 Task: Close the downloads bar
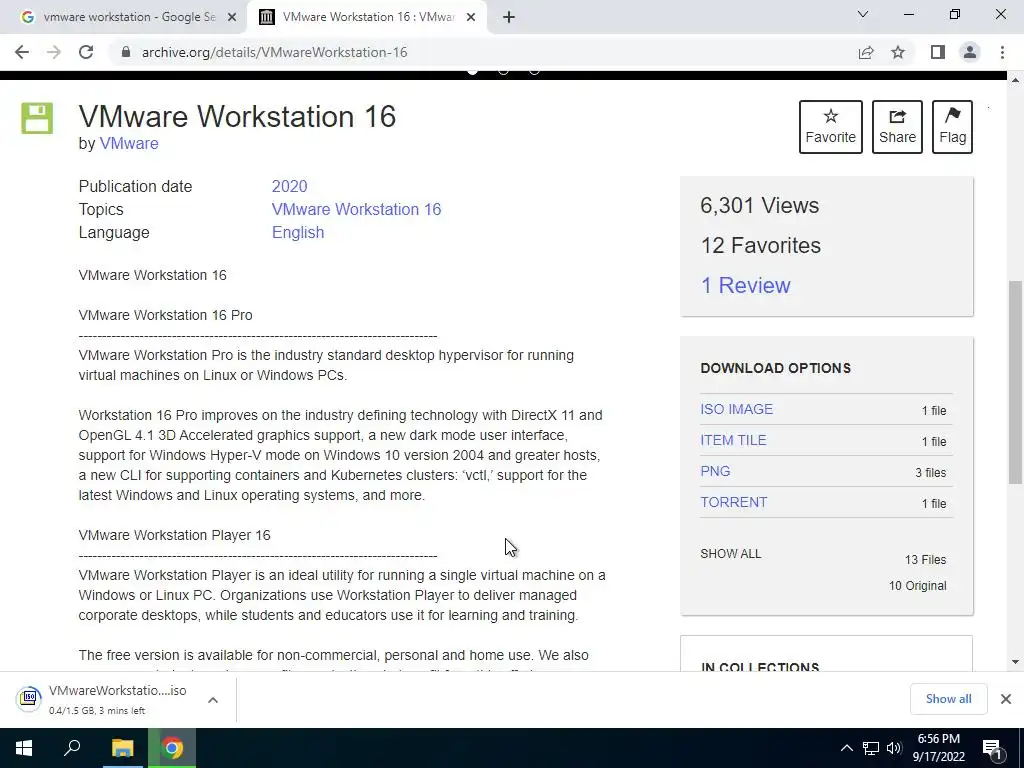click(x=1006, y=699)
